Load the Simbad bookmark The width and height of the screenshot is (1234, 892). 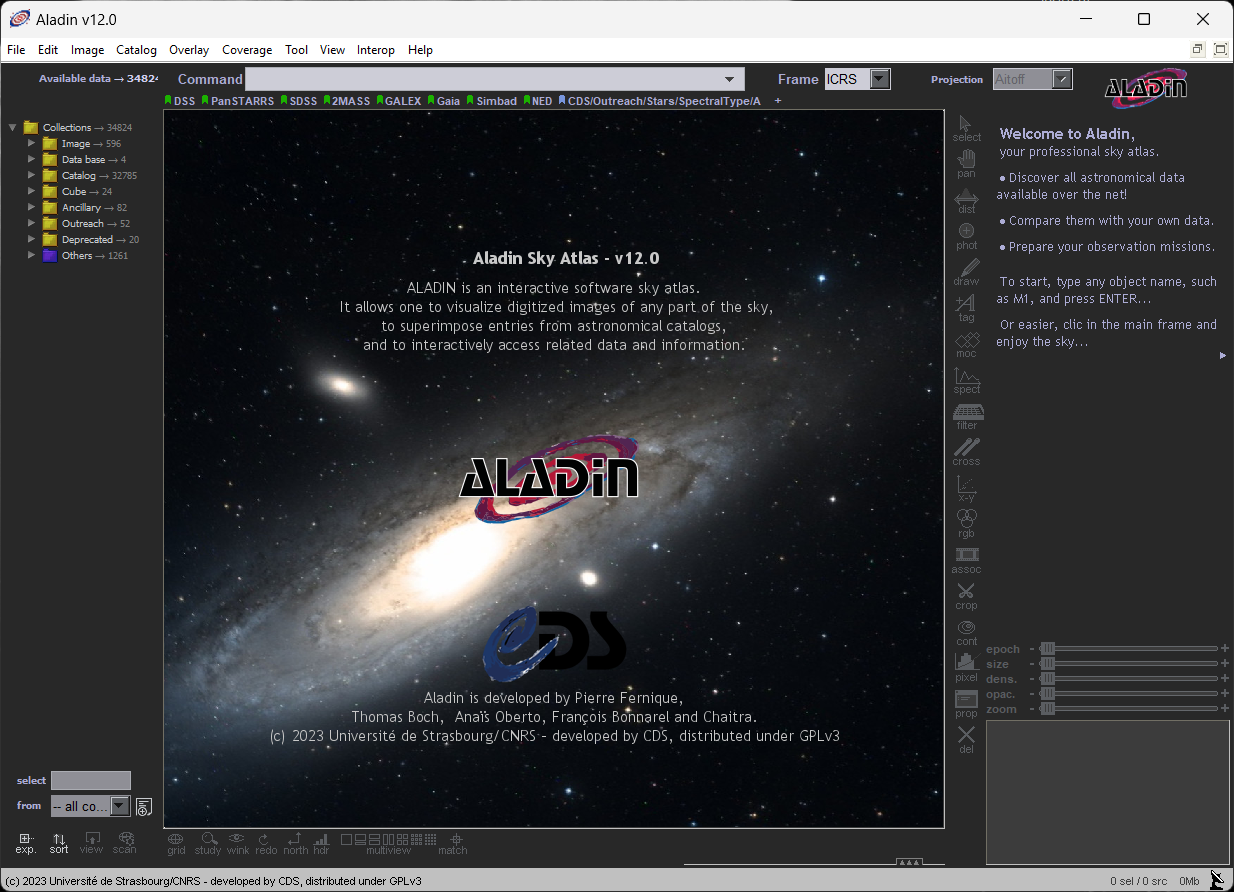tap(491, 101)
